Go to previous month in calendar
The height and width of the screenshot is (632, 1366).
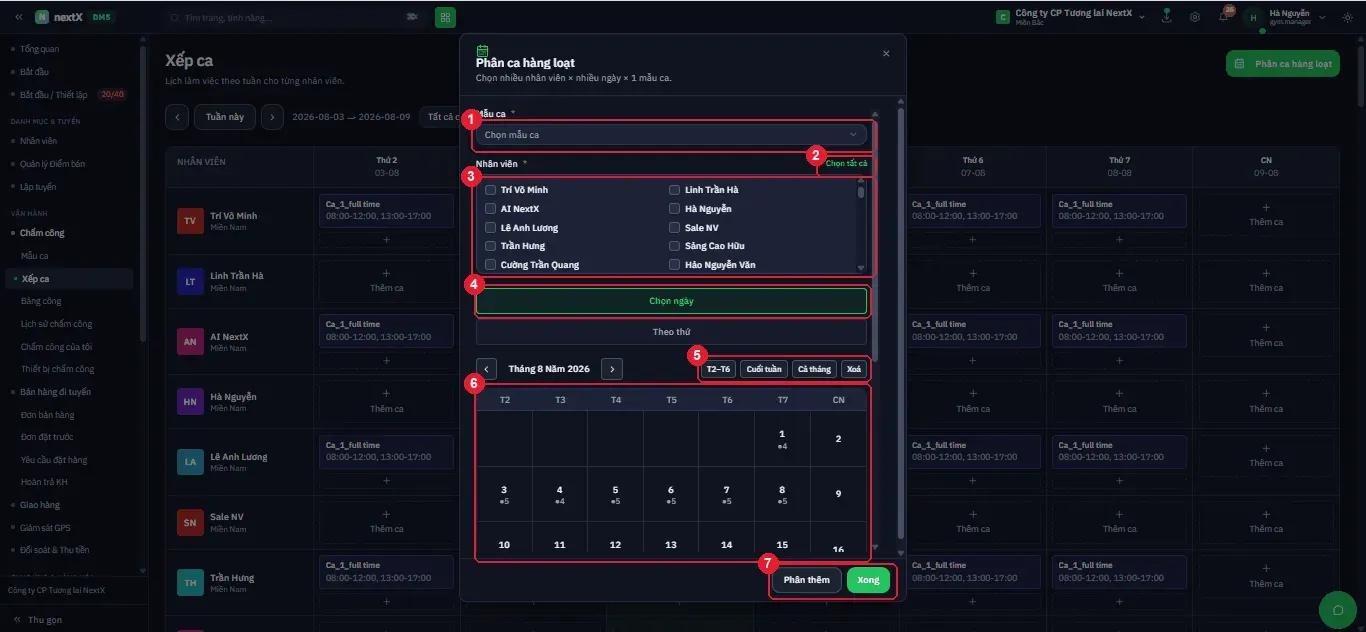click(x=486, y=369)
